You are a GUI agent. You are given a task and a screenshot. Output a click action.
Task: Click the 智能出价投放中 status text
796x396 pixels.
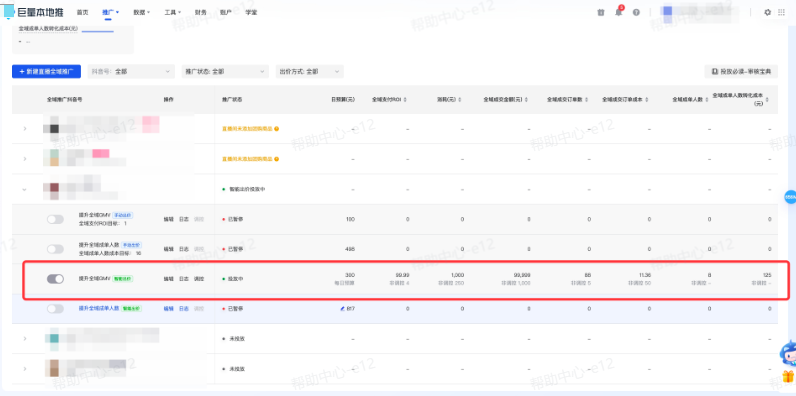click(247, 189)
